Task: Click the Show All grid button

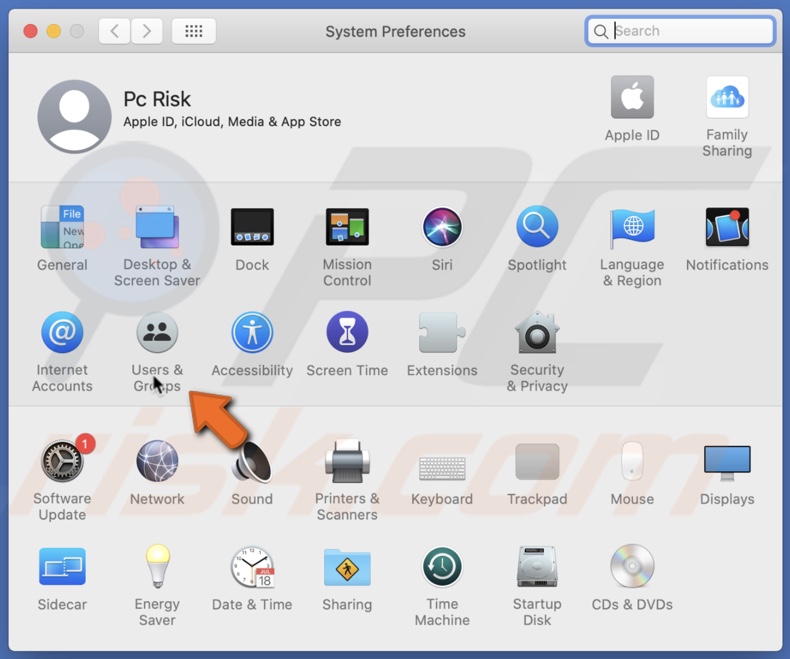Action: pos(194,31)
